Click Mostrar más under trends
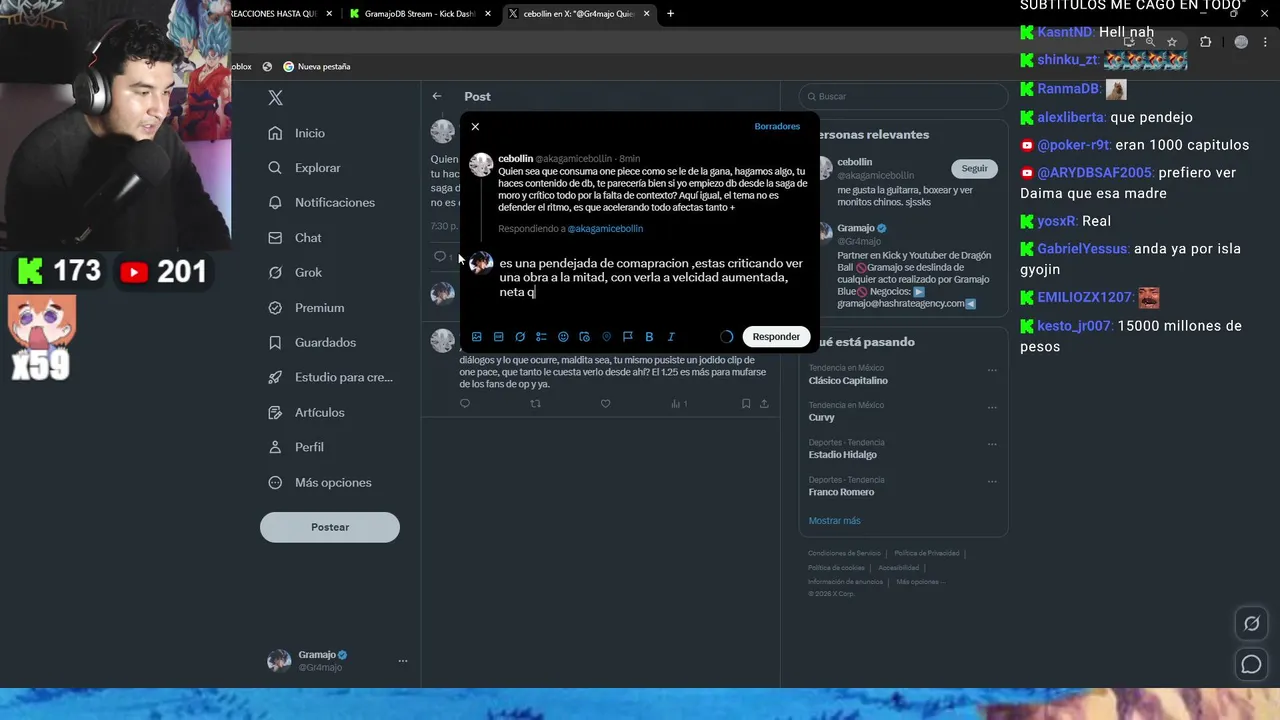The image size is (1280, 720). [835, 521]
